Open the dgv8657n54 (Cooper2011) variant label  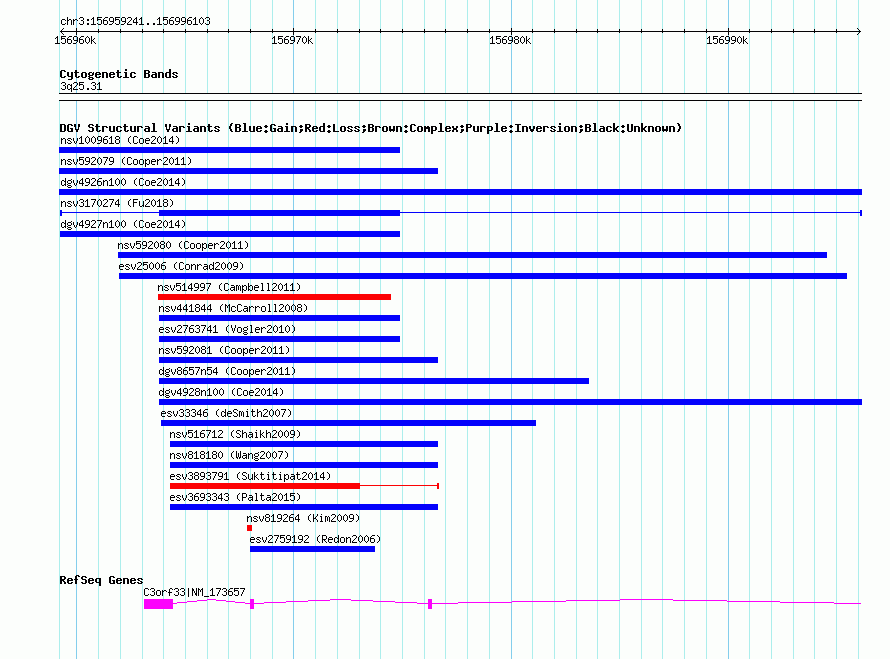tap(227, 371)
